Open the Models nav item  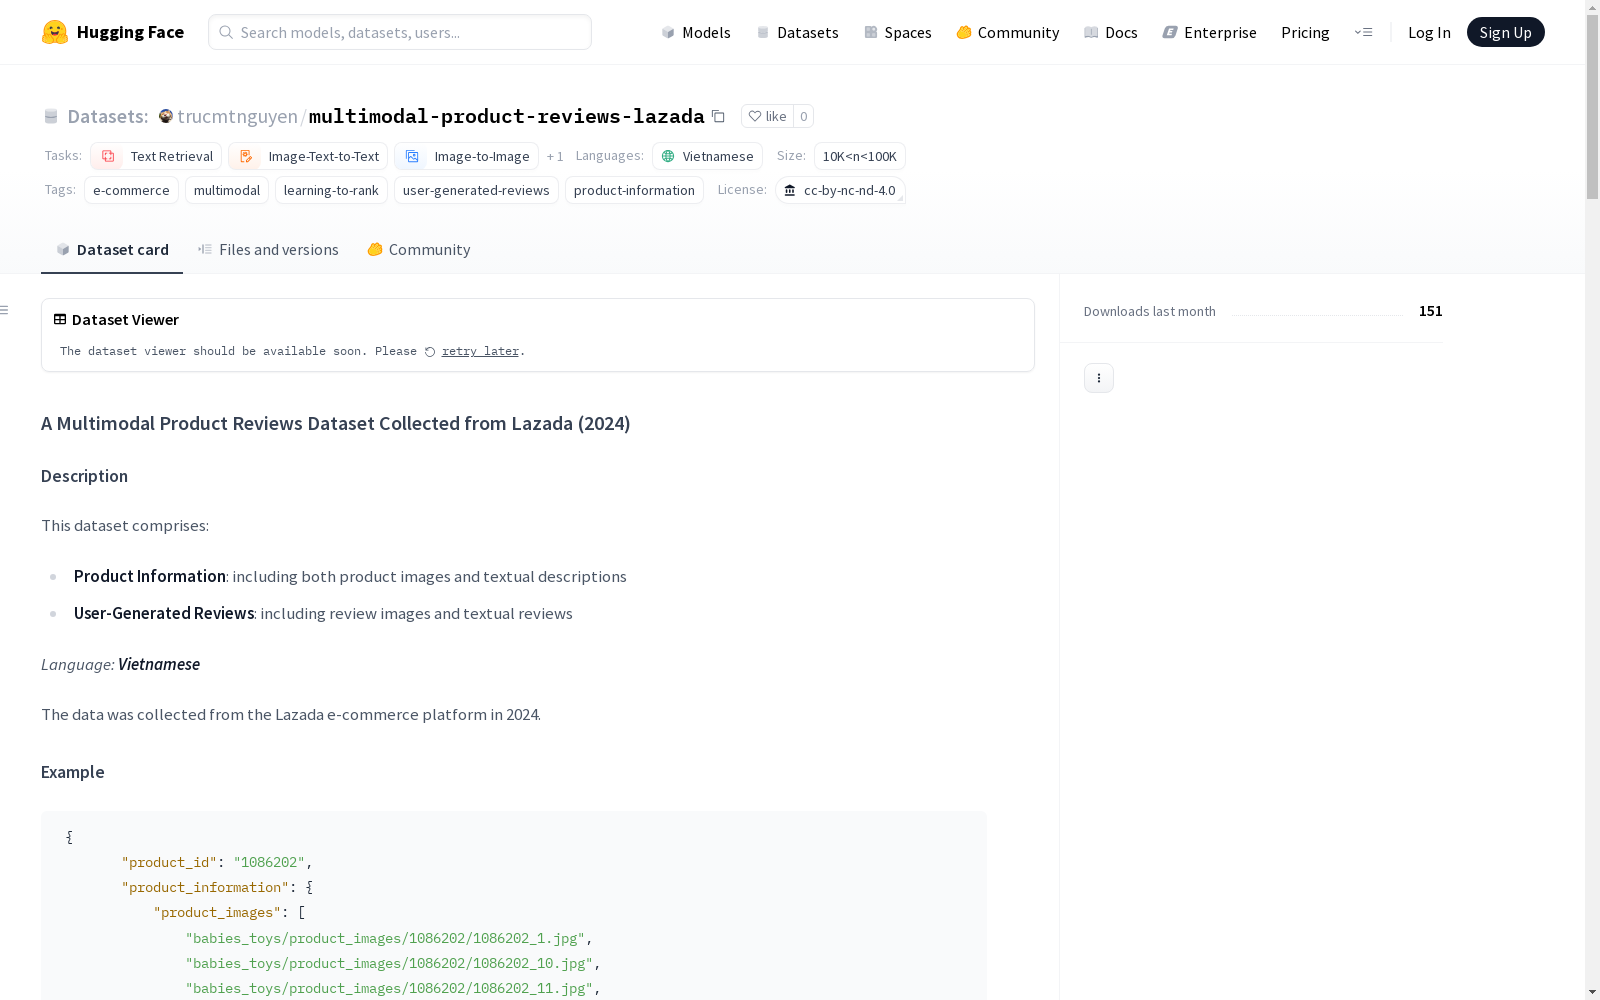[x=696, y=32]
